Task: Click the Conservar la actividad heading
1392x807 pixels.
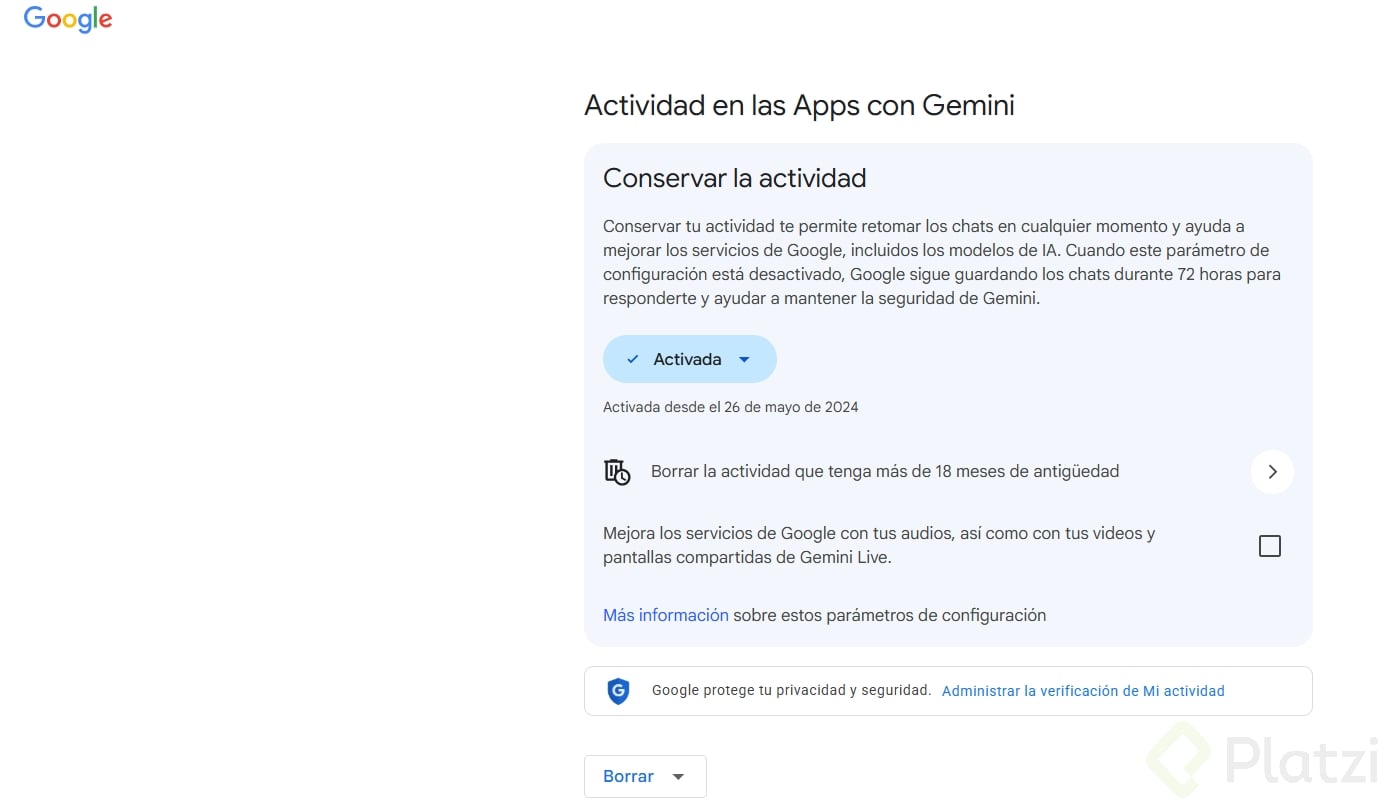Action: point(735,178)
